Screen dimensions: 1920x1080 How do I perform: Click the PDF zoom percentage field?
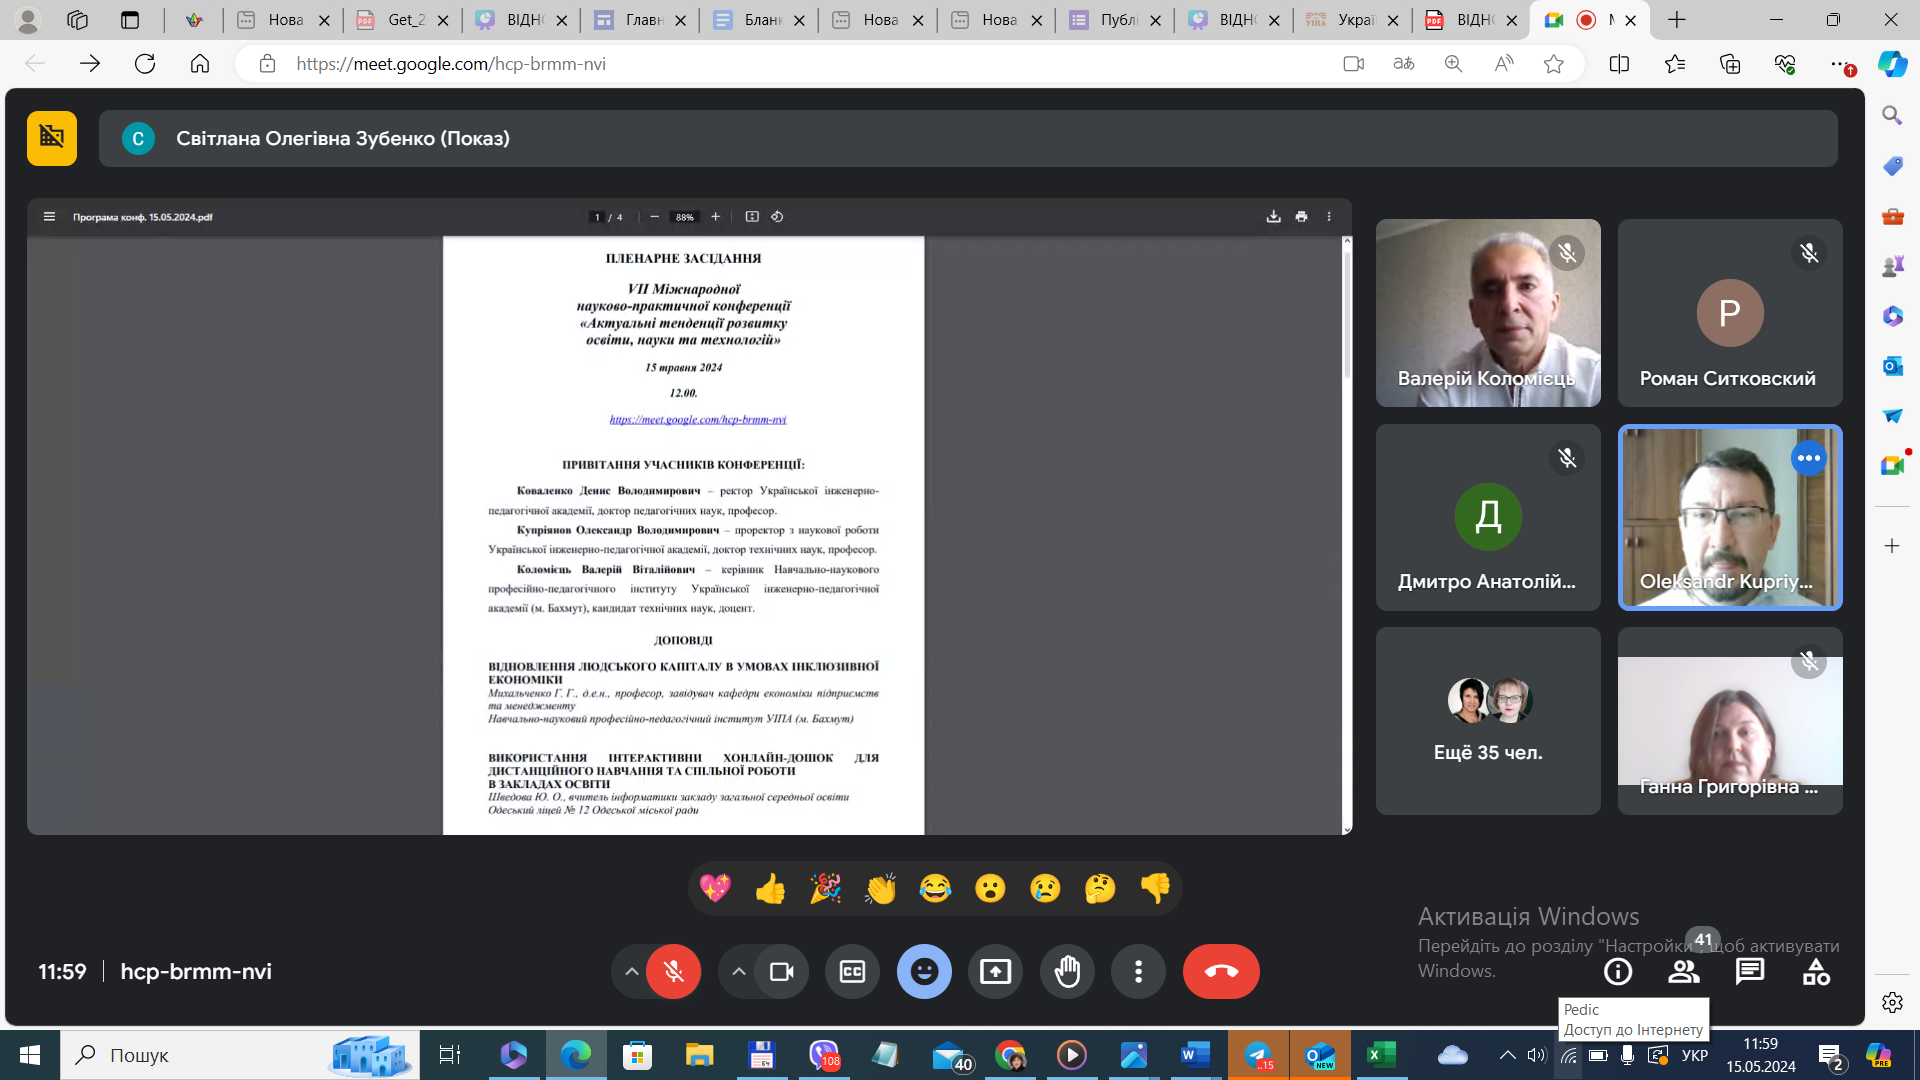(x=684, y=216)
